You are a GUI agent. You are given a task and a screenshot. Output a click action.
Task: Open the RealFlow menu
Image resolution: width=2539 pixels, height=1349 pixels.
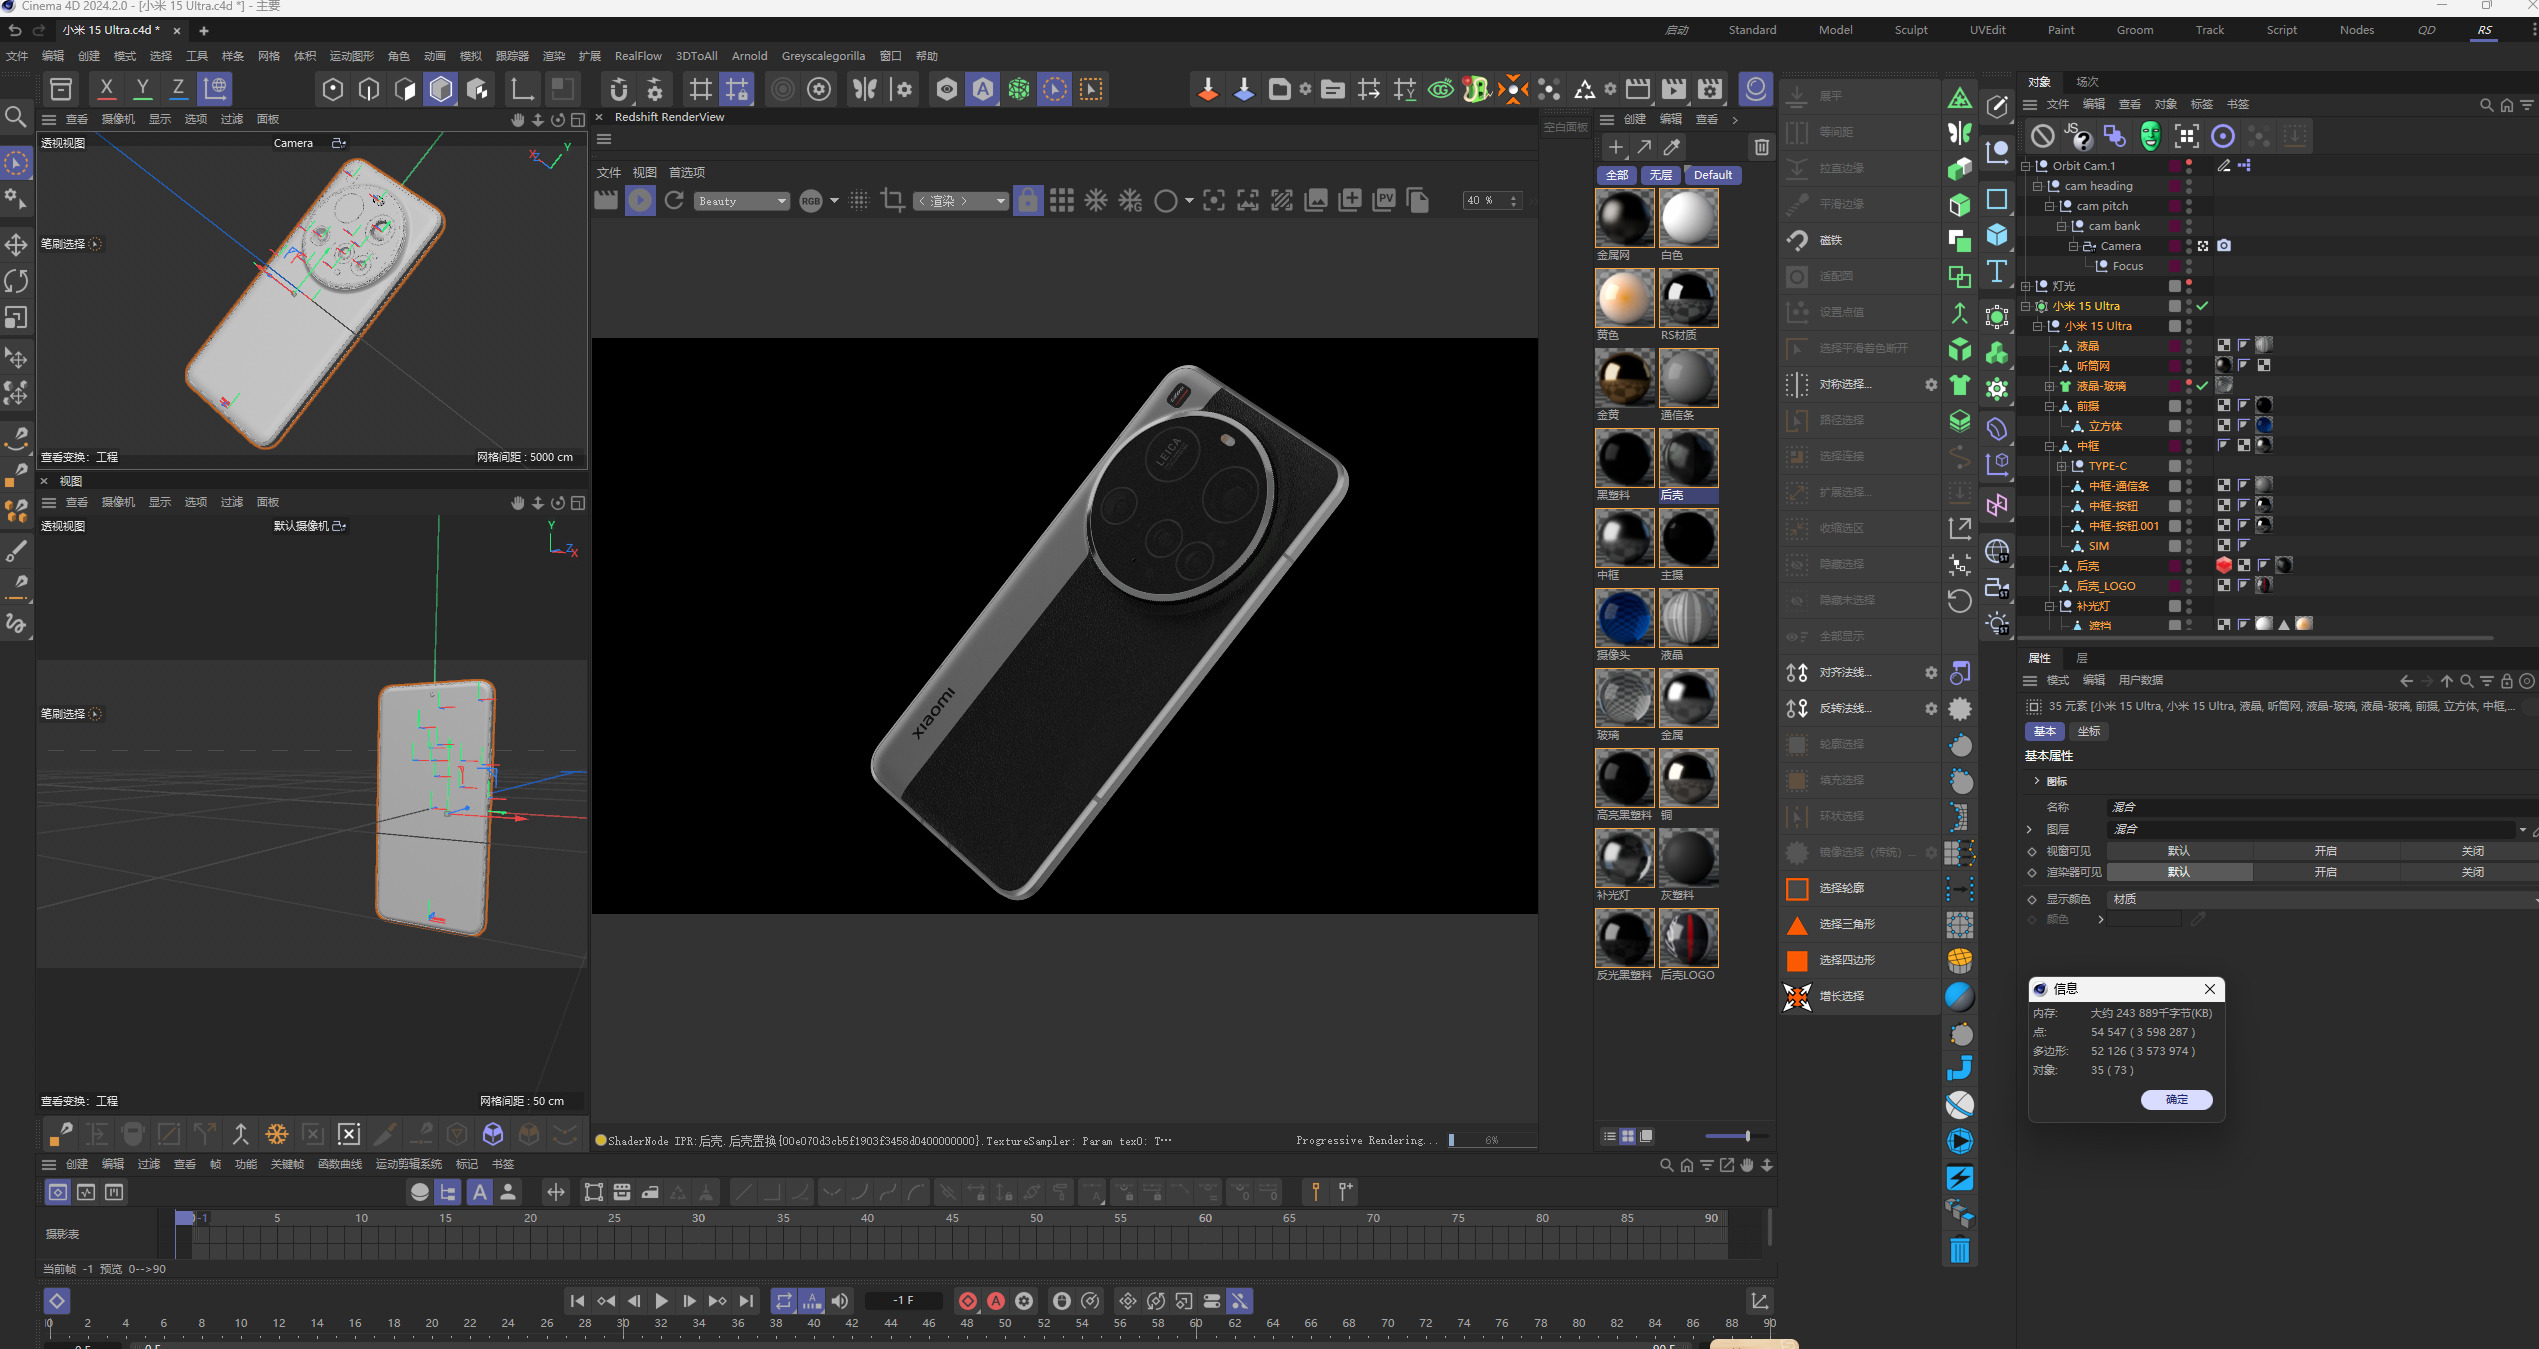tap(638, 56)
